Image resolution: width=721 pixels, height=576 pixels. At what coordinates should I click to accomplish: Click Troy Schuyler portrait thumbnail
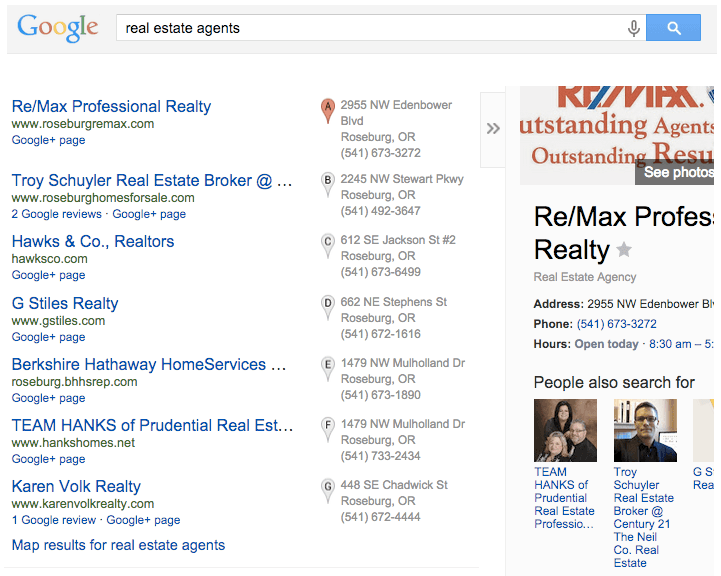click(x=645, y=430)
